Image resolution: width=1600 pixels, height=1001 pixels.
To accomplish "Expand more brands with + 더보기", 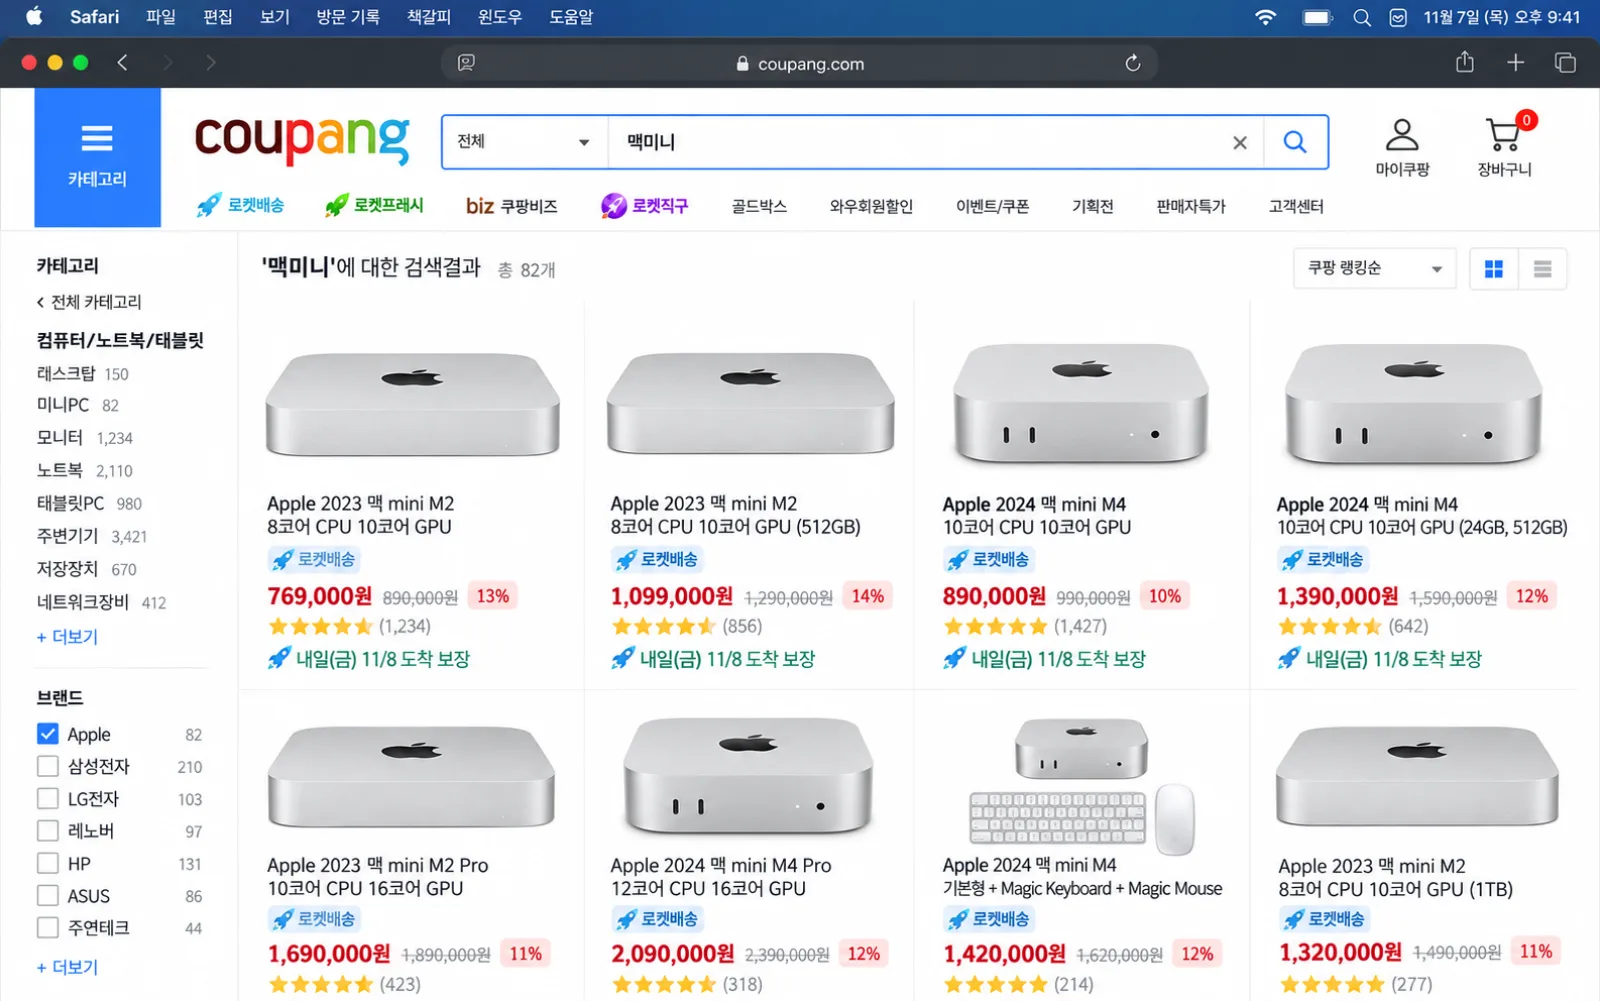I will [67, 967].
